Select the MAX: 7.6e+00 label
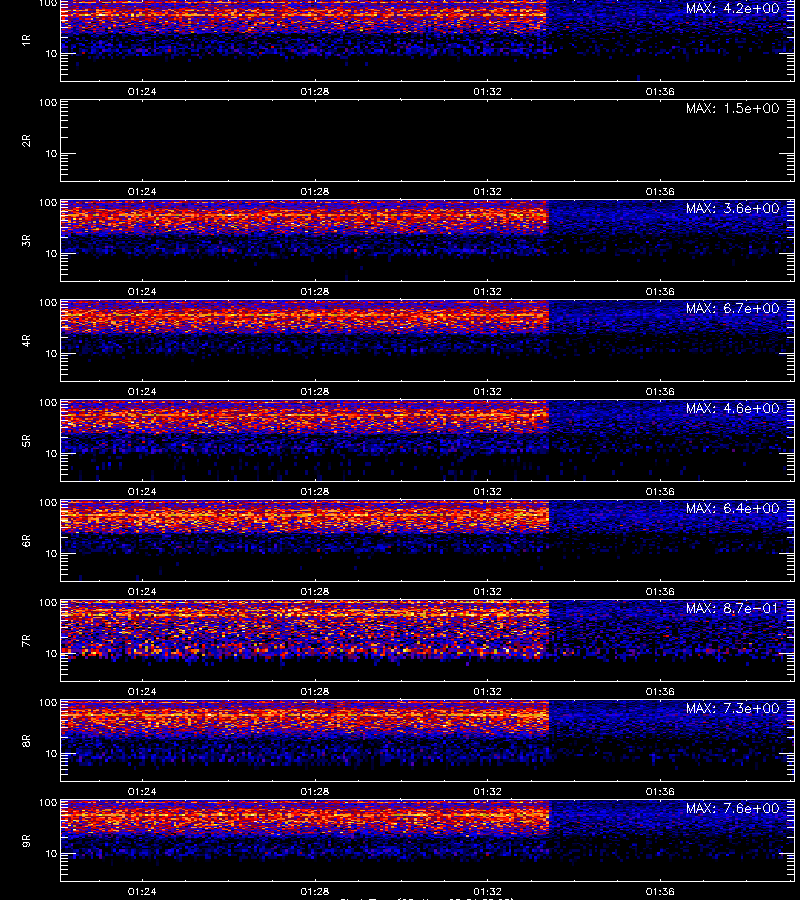 click(732, 808)
